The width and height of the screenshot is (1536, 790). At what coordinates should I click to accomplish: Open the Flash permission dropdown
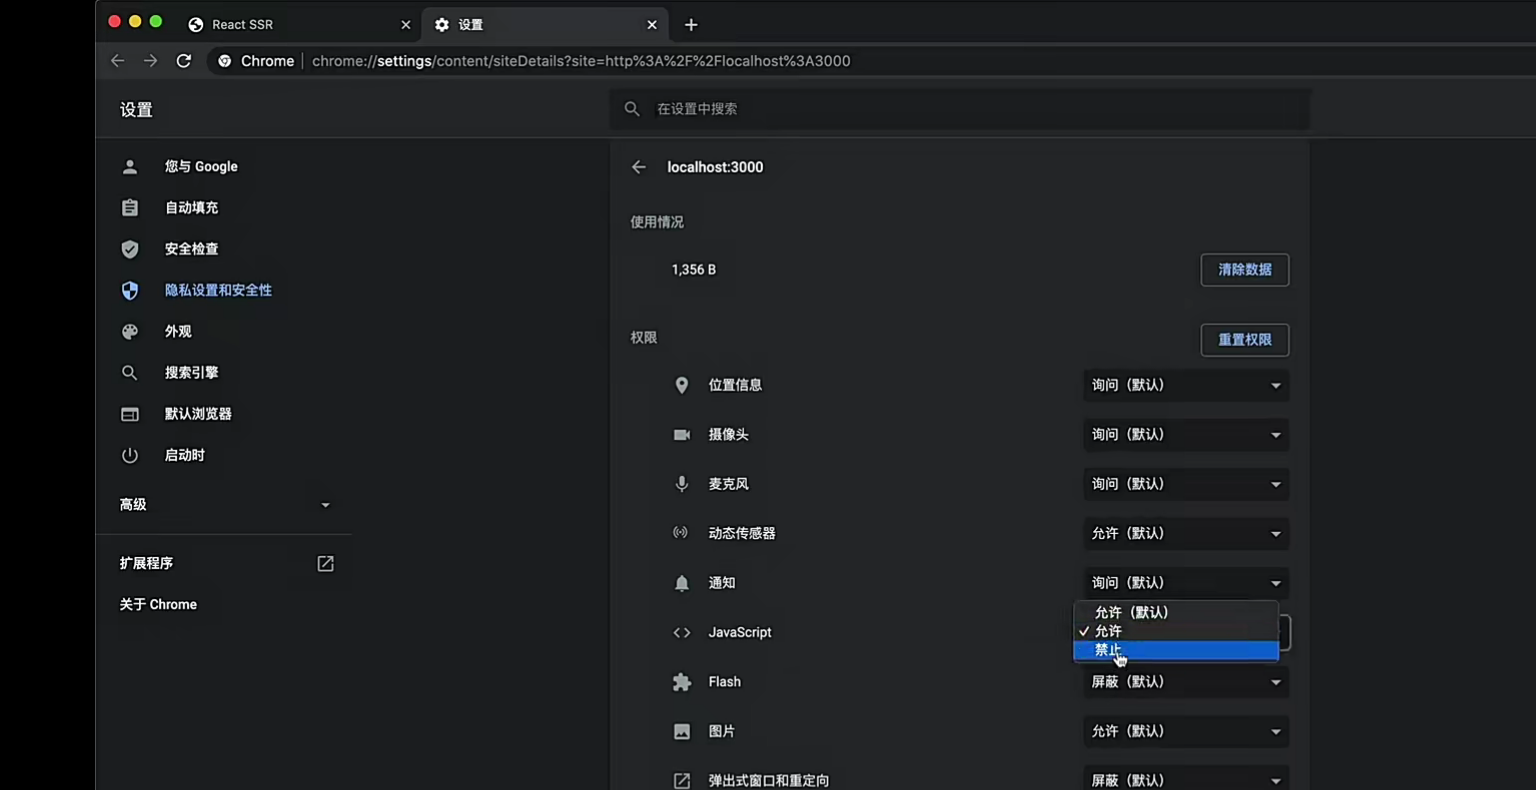click(1185, 682)
